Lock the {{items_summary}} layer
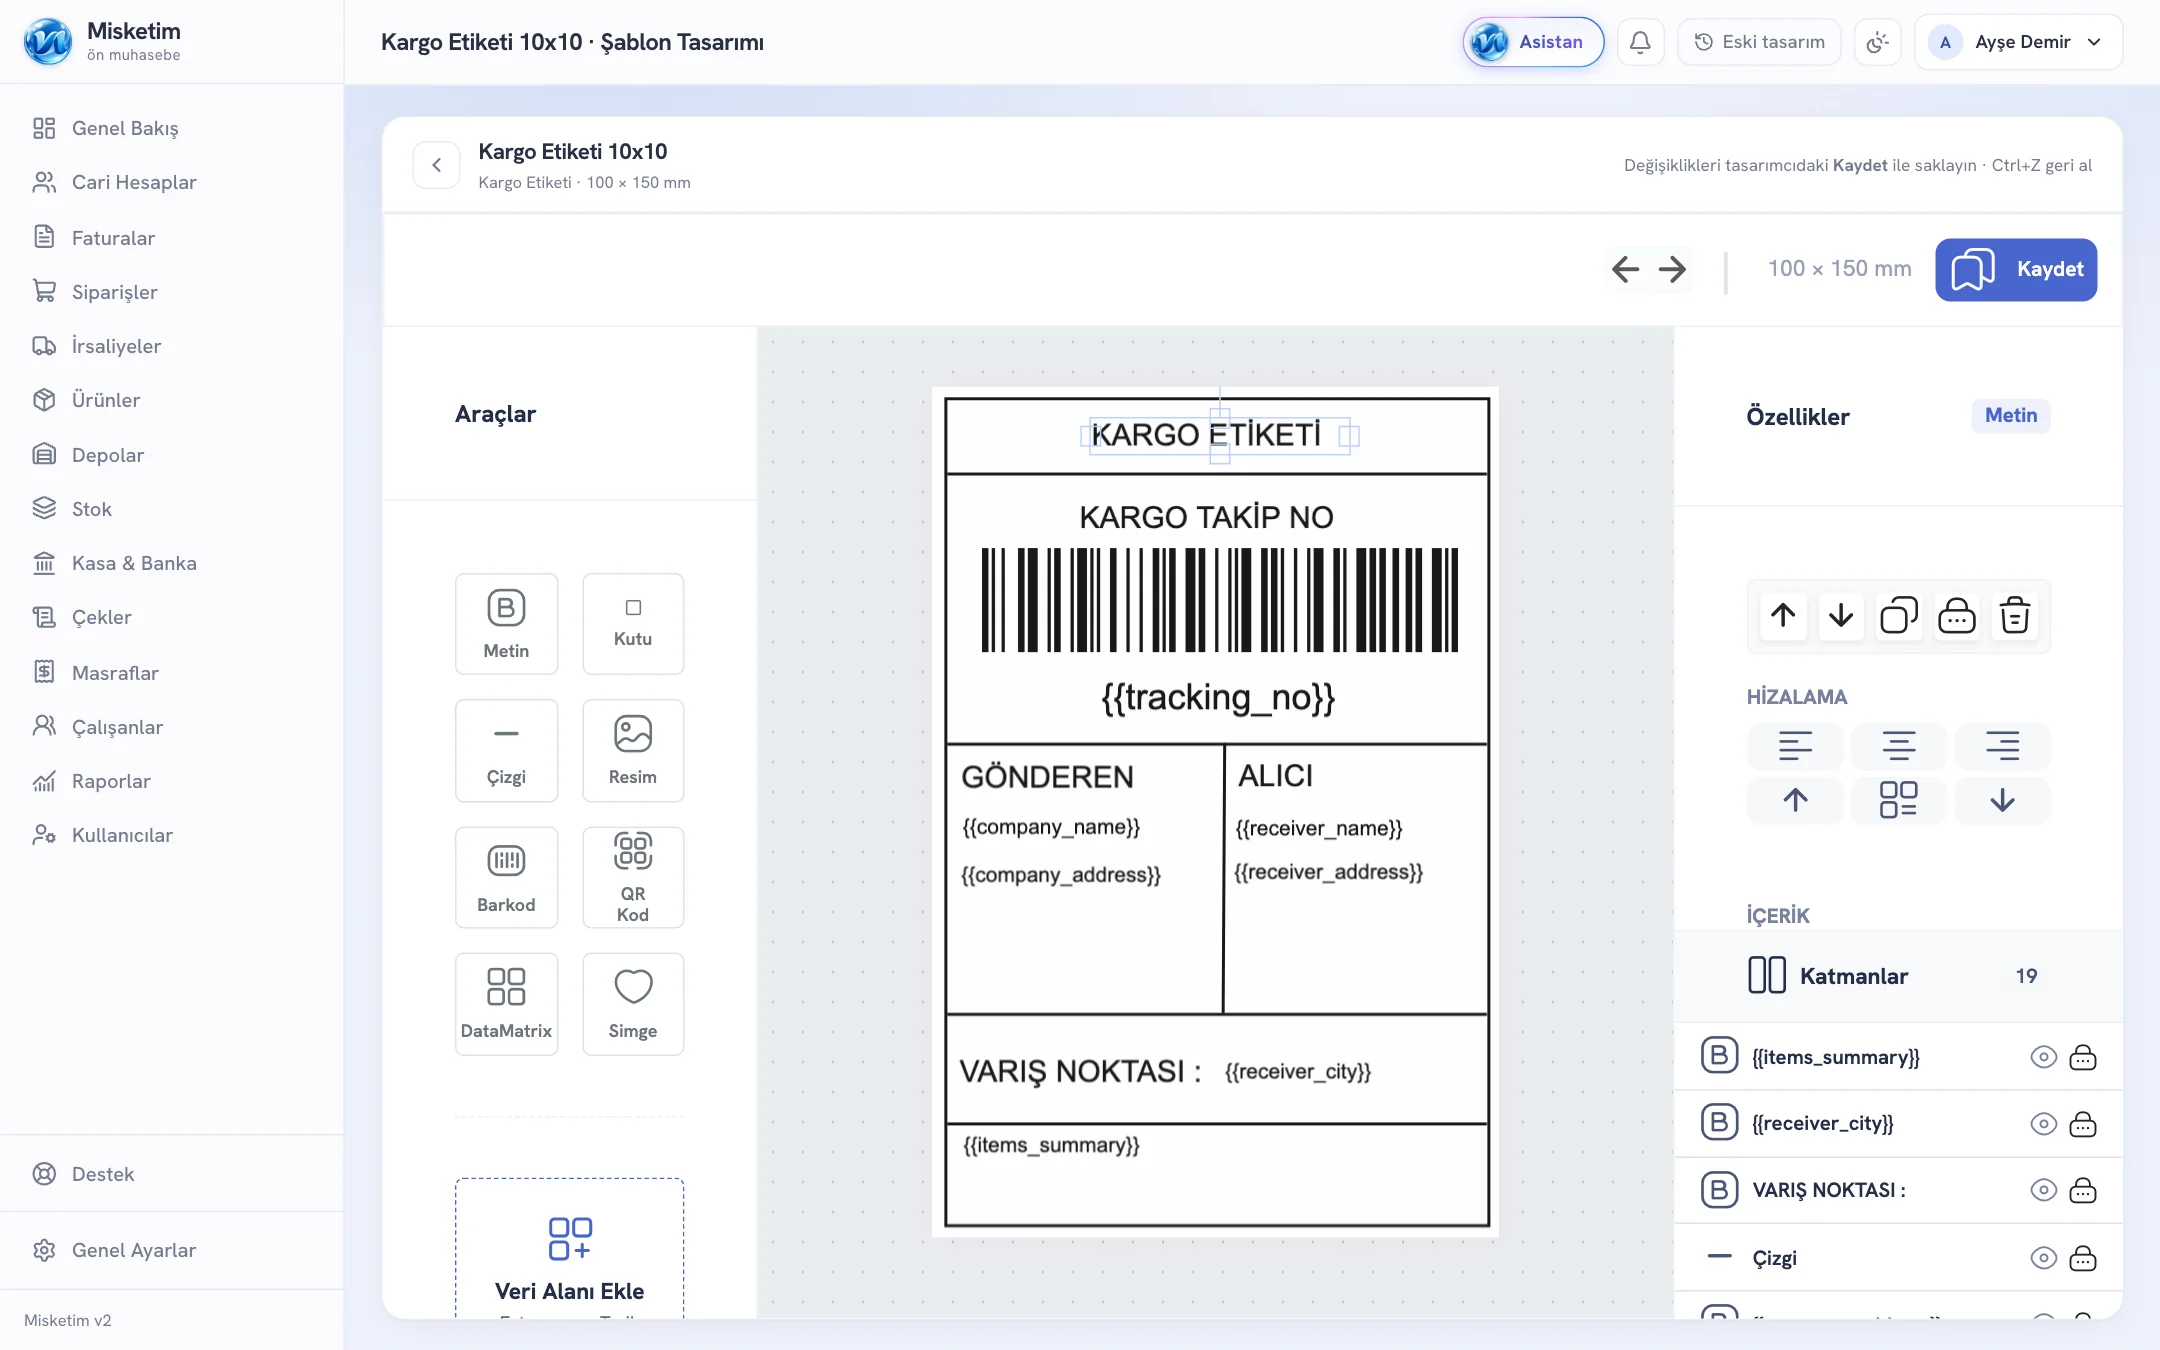 coord(2083,1057)
